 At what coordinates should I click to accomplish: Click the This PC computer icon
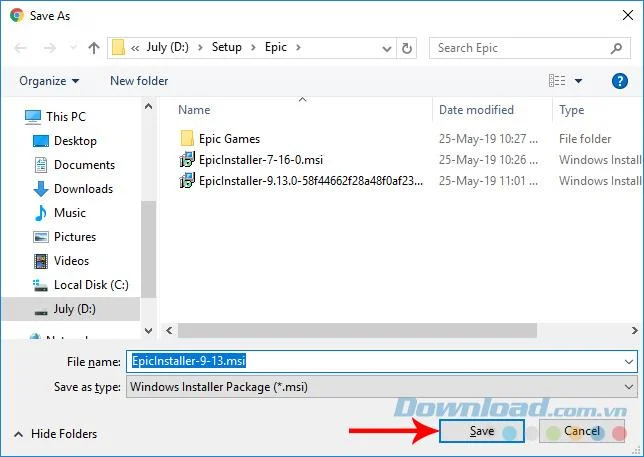pyautogui.click(x=33, y=117)
